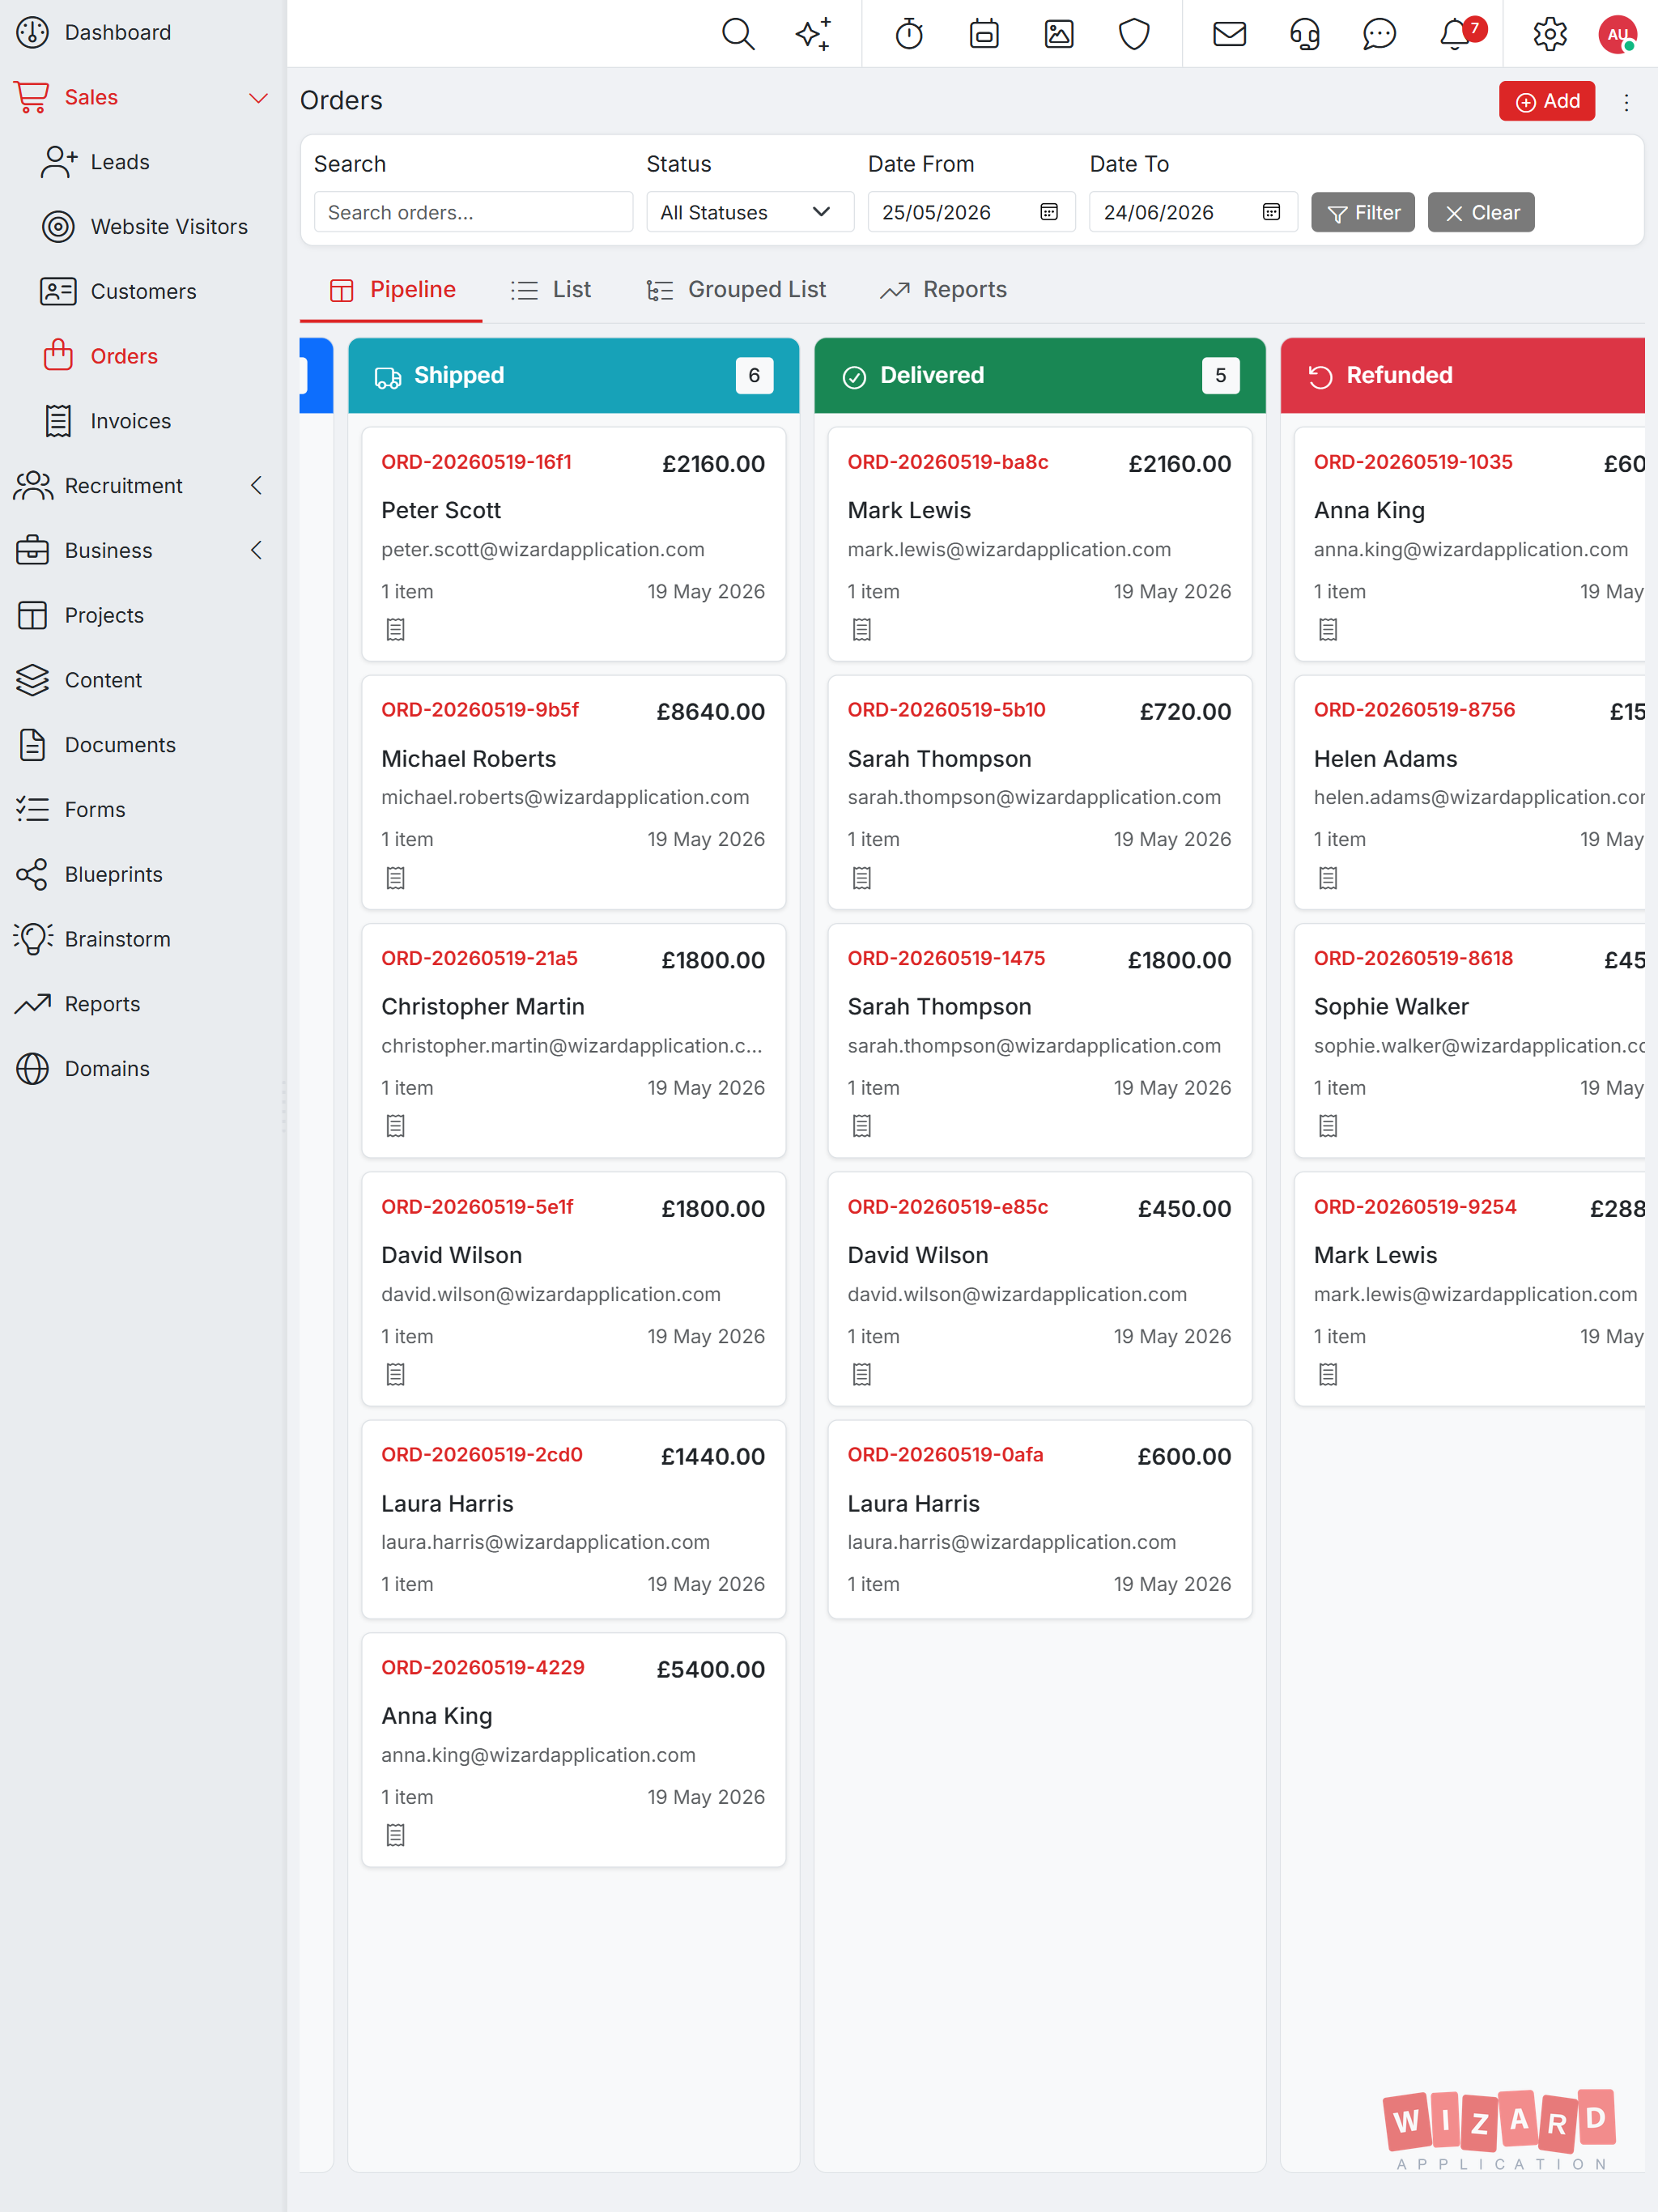
Task: Open order link ORD-20260519-ba8c
Action: [948, 462]
